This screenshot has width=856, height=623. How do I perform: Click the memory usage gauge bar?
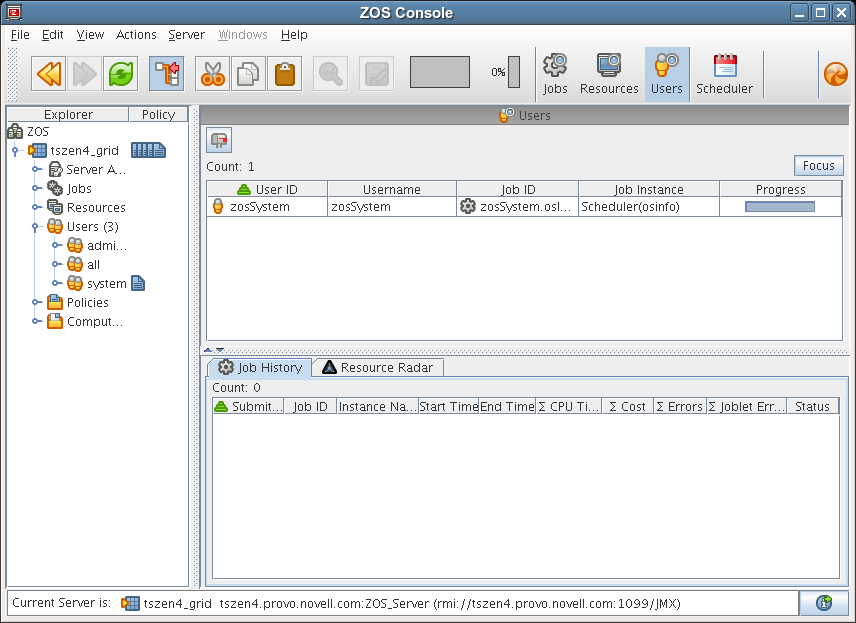pyautogui.click(x=514, y=72)
